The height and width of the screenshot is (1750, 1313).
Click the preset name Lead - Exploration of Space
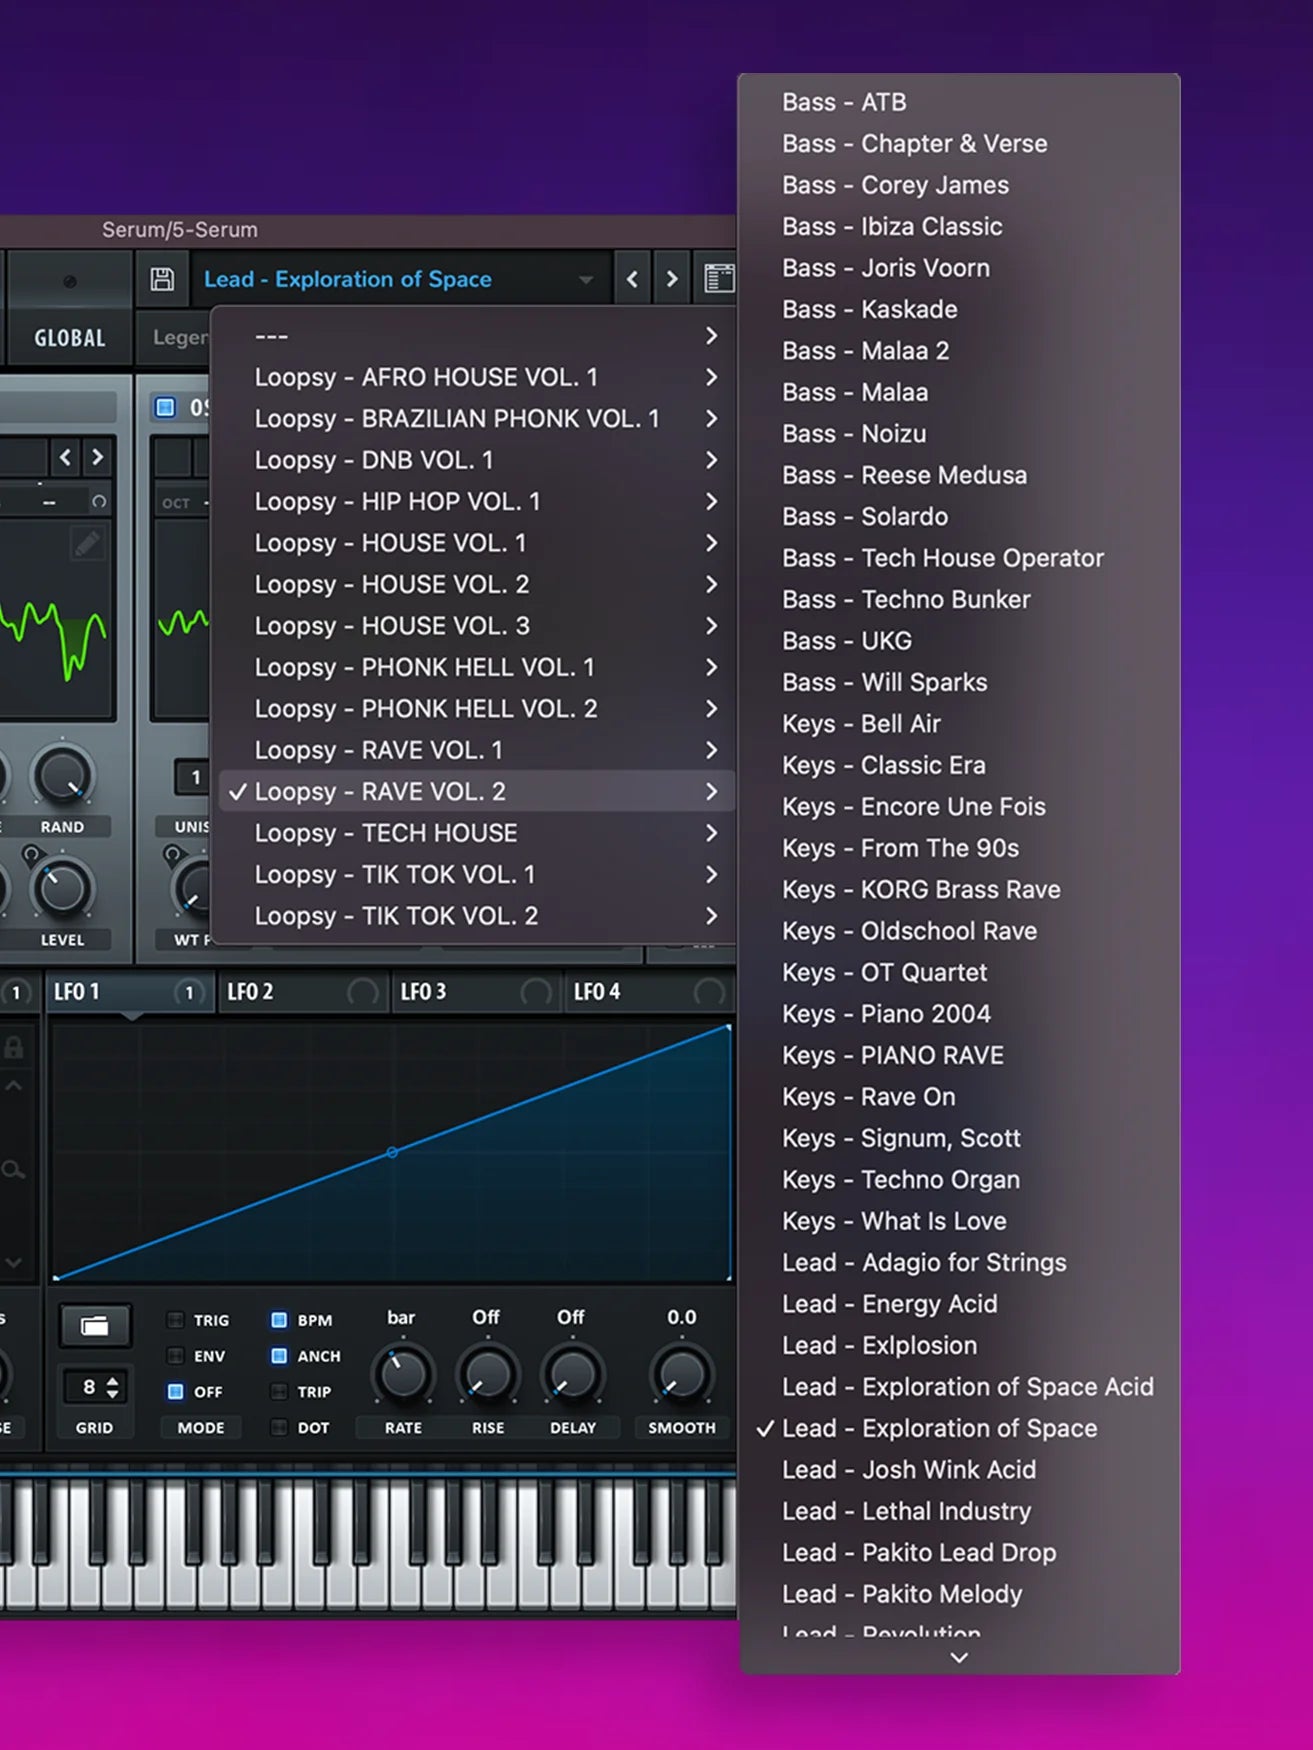click(x=348, y=279)
